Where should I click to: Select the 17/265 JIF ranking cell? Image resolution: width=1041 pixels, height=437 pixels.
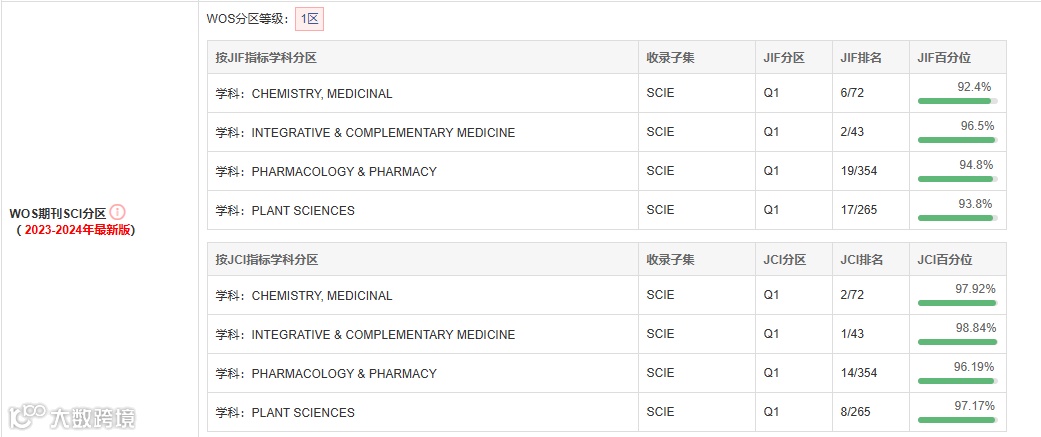pyautogui.click(x=859, y=210)
